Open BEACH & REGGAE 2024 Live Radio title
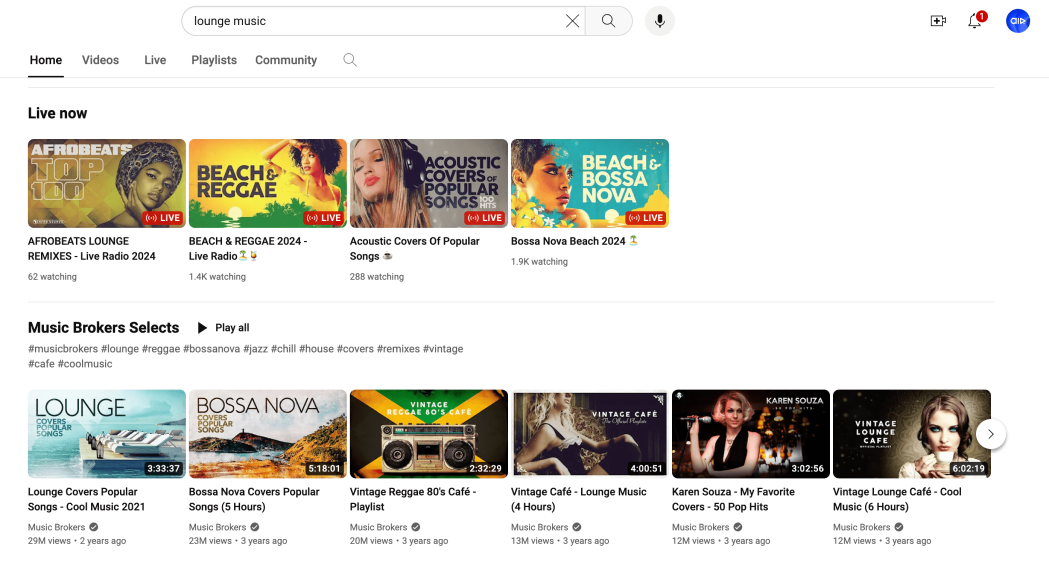1049x561 pixels. click(x=248, y=249)
